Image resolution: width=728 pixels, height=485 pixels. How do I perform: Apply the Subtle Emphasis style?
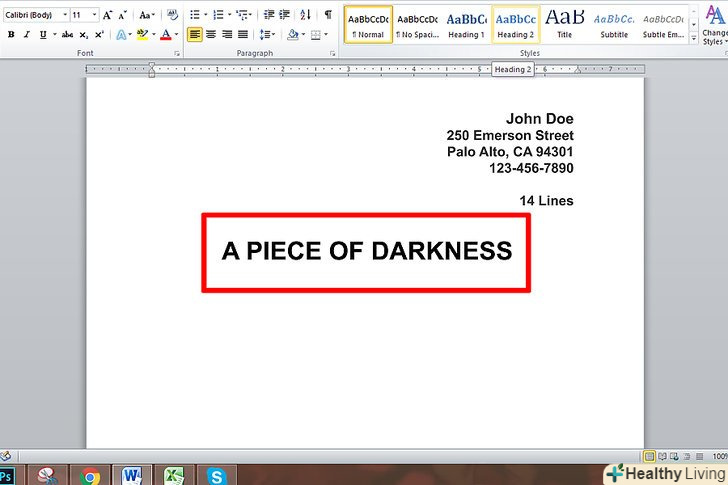pyautogui.click(x=663, y=25)
